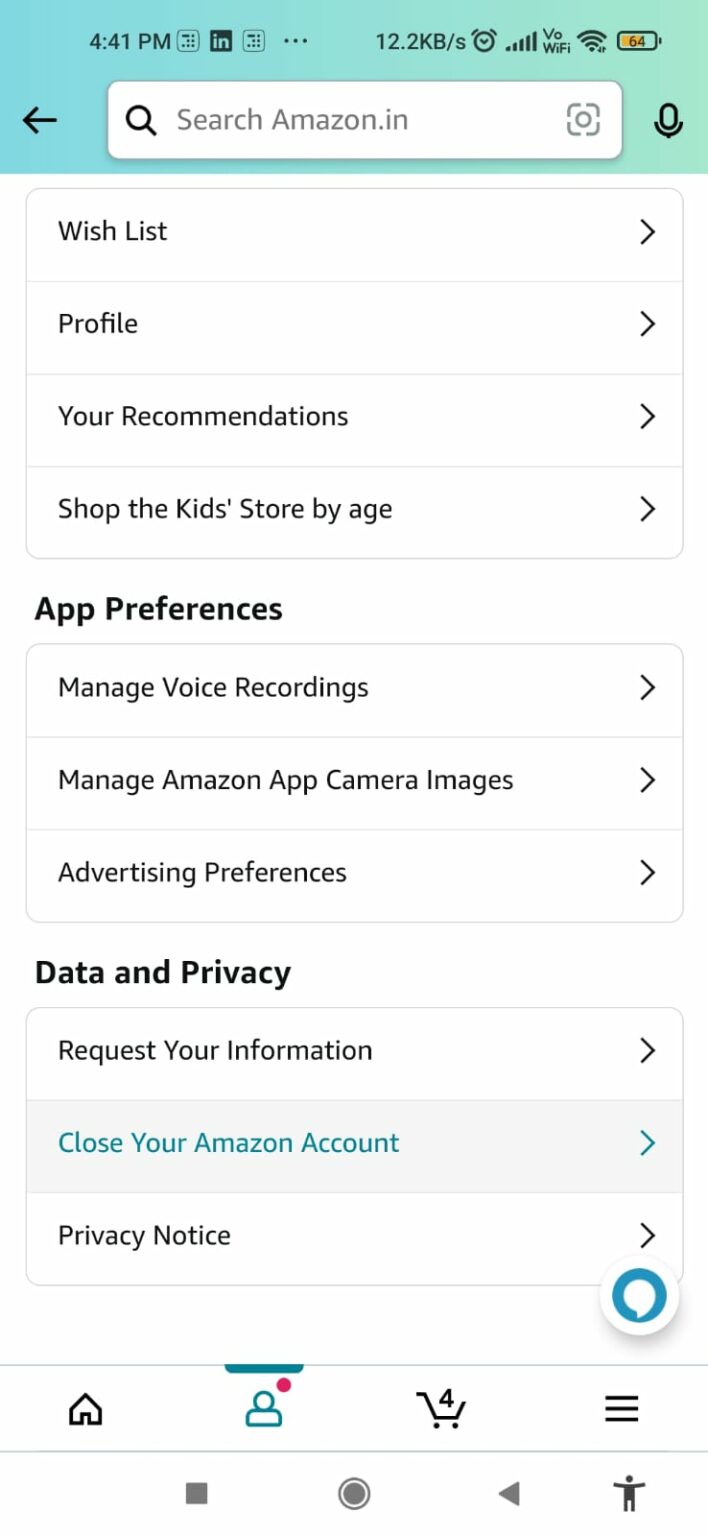Expand Advertising Preferences with the chevron
Image resolution: width=708 pixels, height=1536 pixels.
point(647,872)
